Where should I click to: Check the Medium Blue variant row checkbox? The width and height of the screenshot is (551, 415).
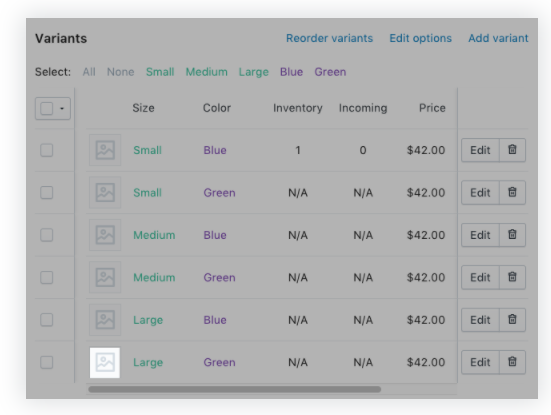click(x=47, y=235)
